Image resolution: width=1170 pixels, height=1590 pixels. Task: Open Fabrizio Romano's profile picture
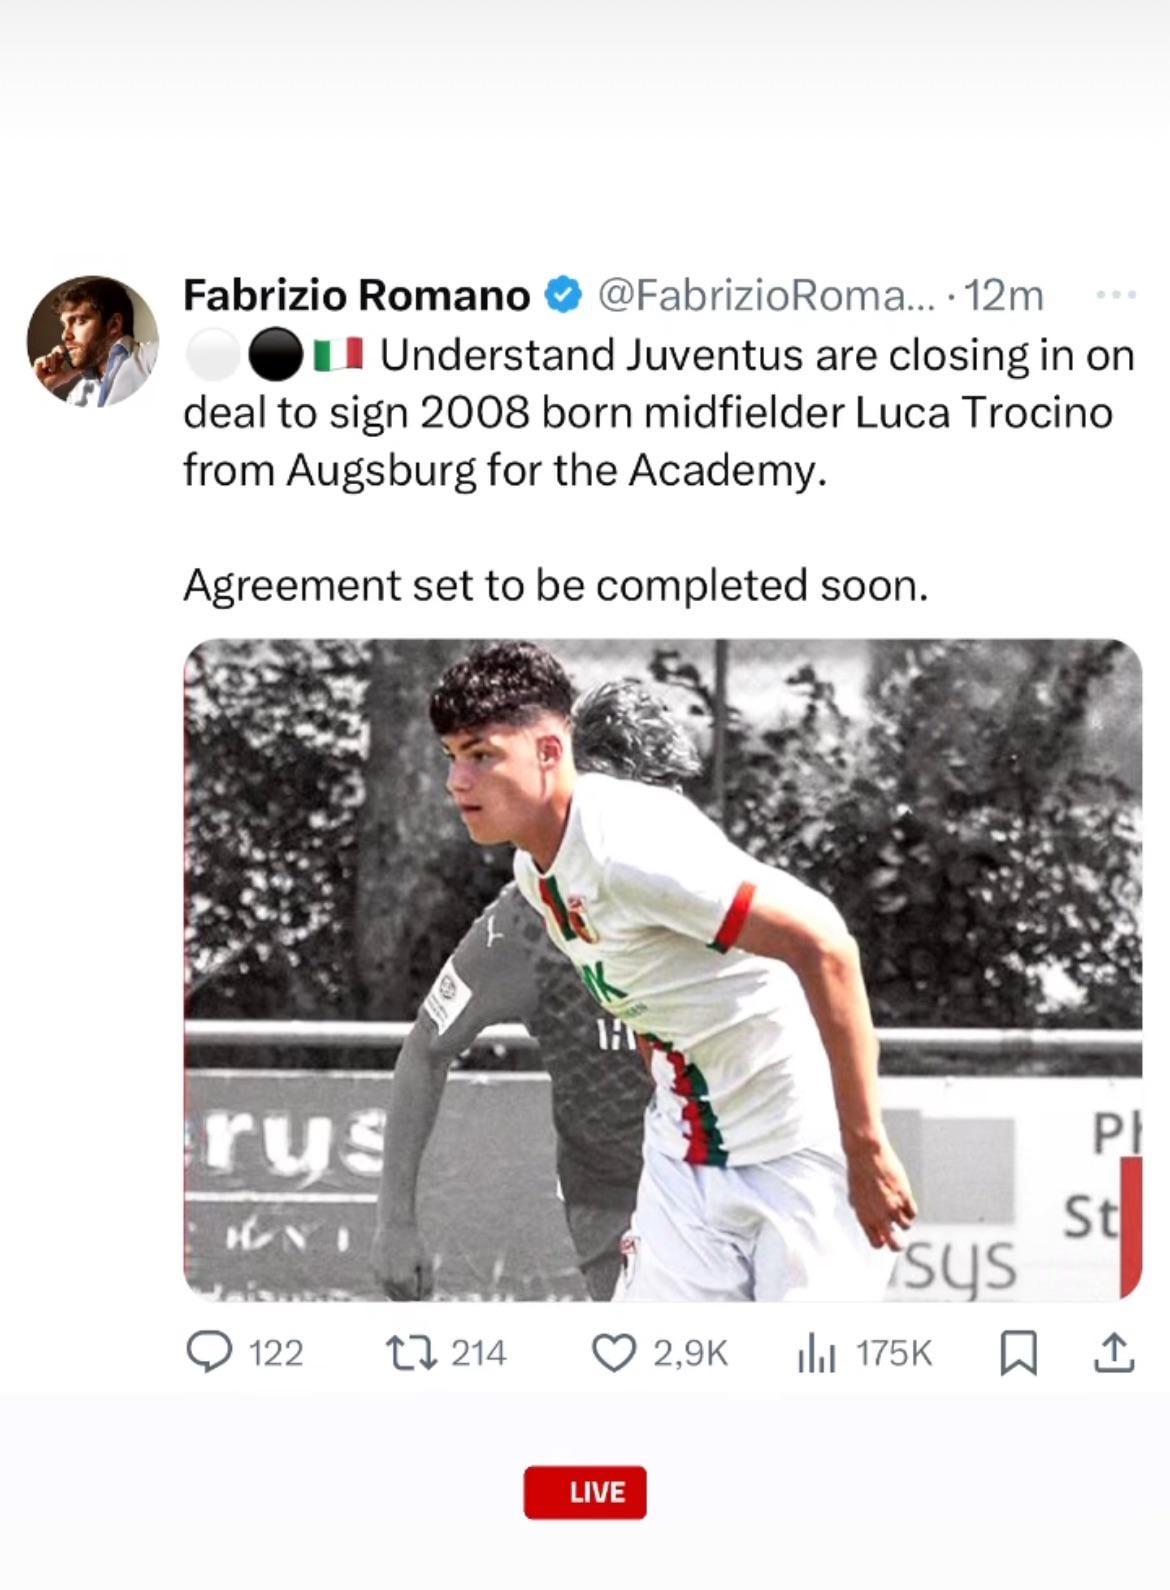(92, 341)
